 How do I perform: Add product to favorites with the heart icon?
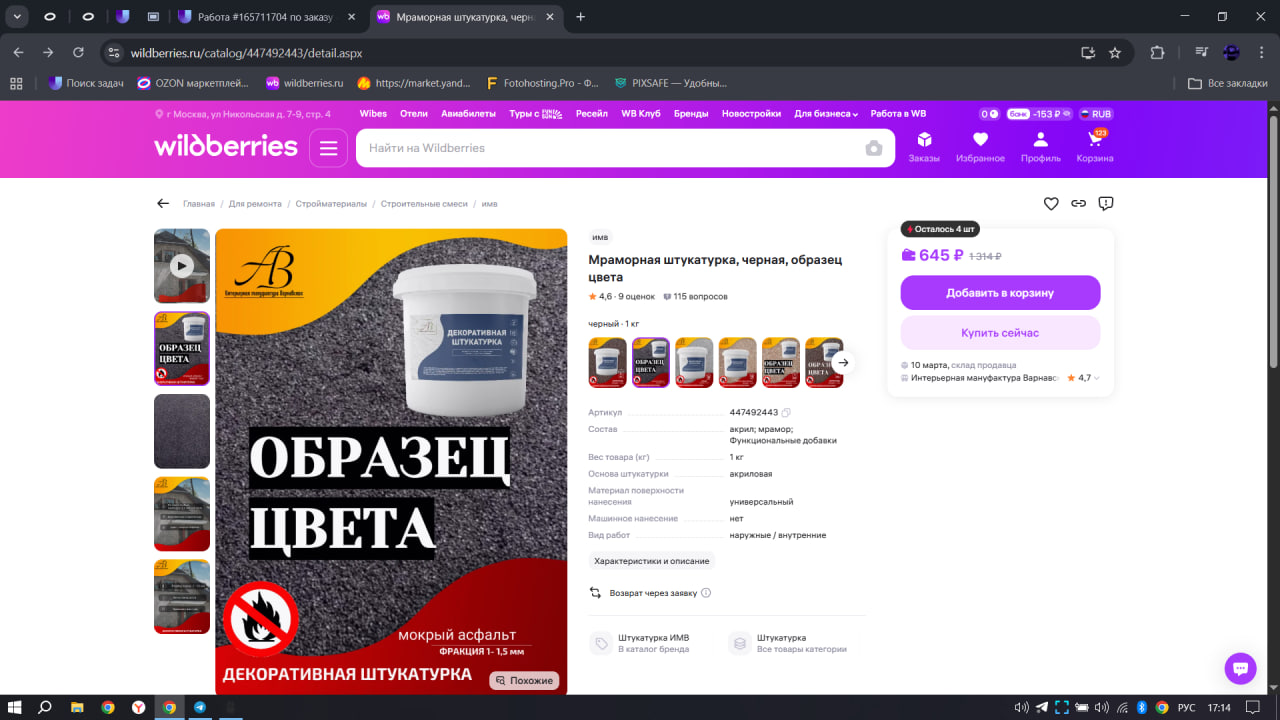(1051, 203)
